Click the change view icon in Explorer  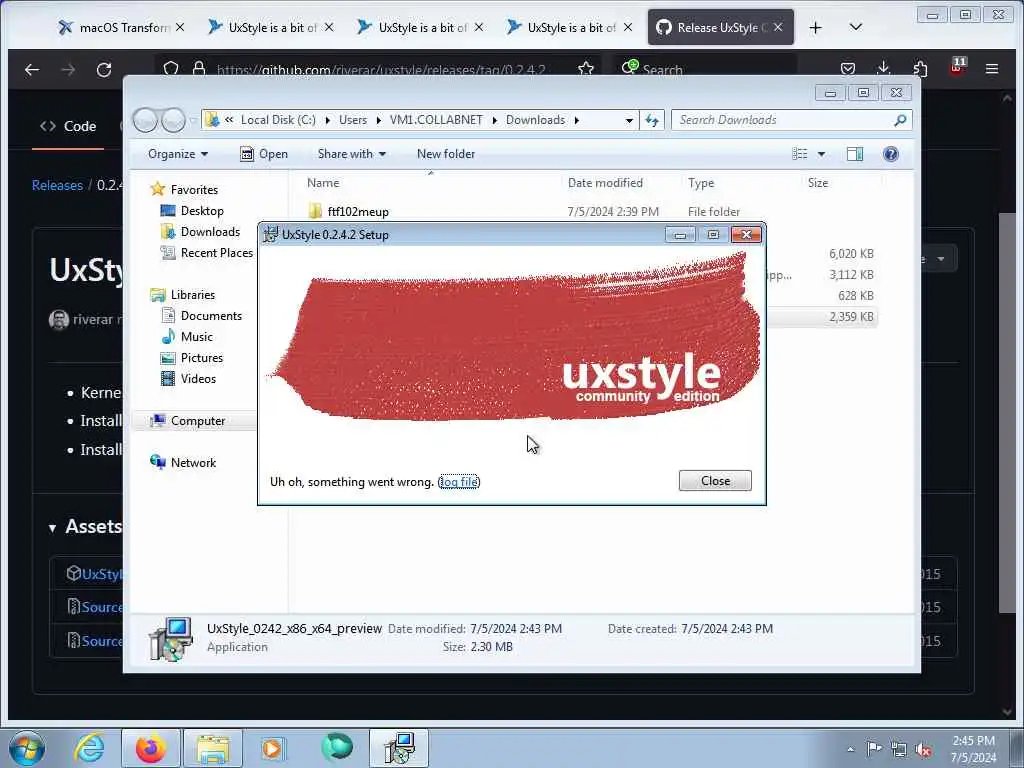pyautogui.click(x=800, y=154)
